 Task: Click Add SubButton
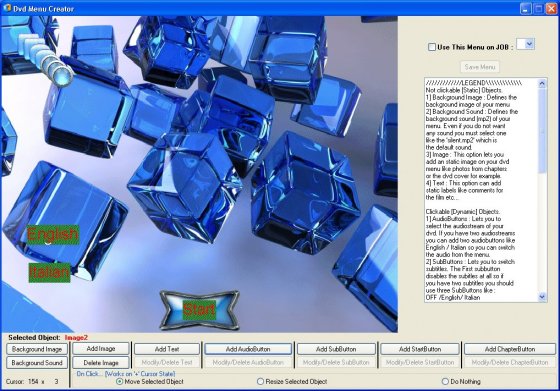(336, 349)
